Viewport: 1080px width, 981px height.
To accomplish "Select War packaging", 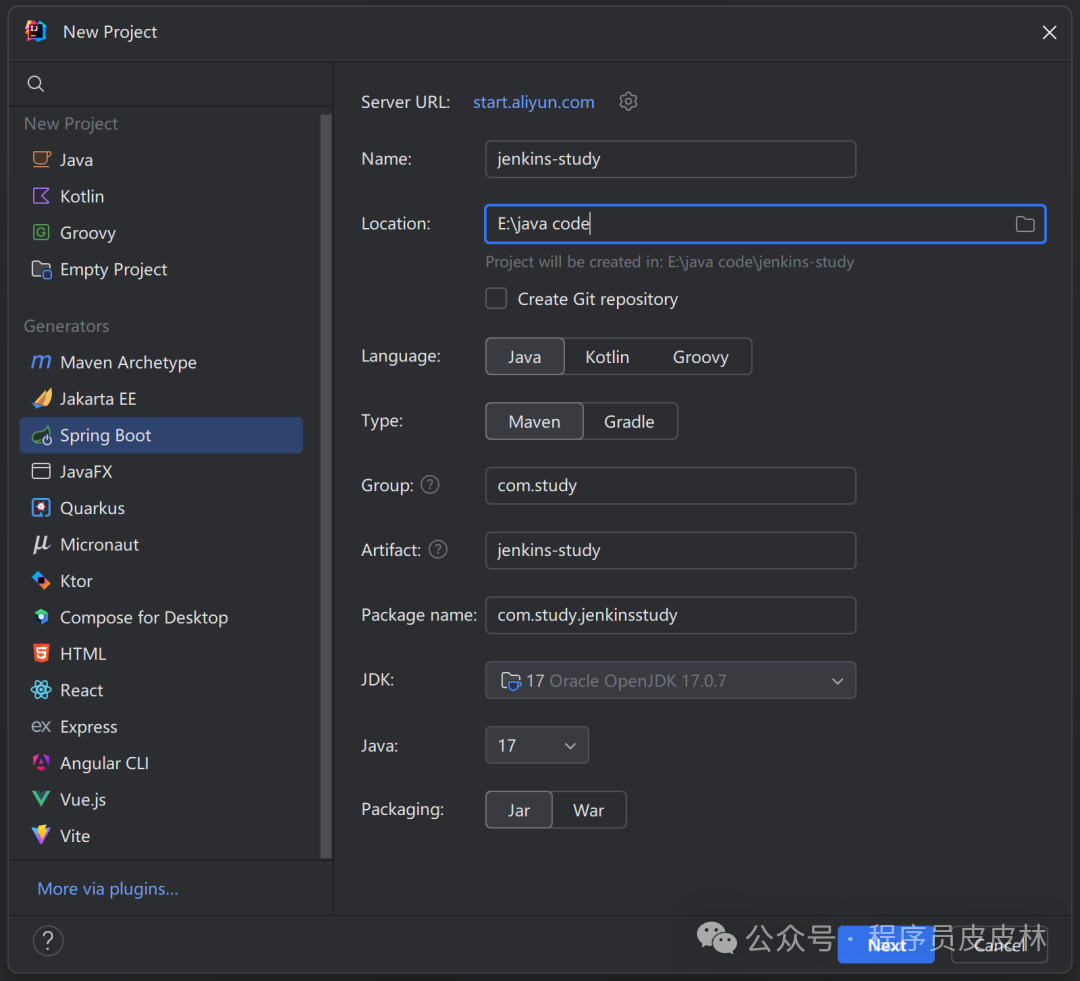I will coord(589,810).
